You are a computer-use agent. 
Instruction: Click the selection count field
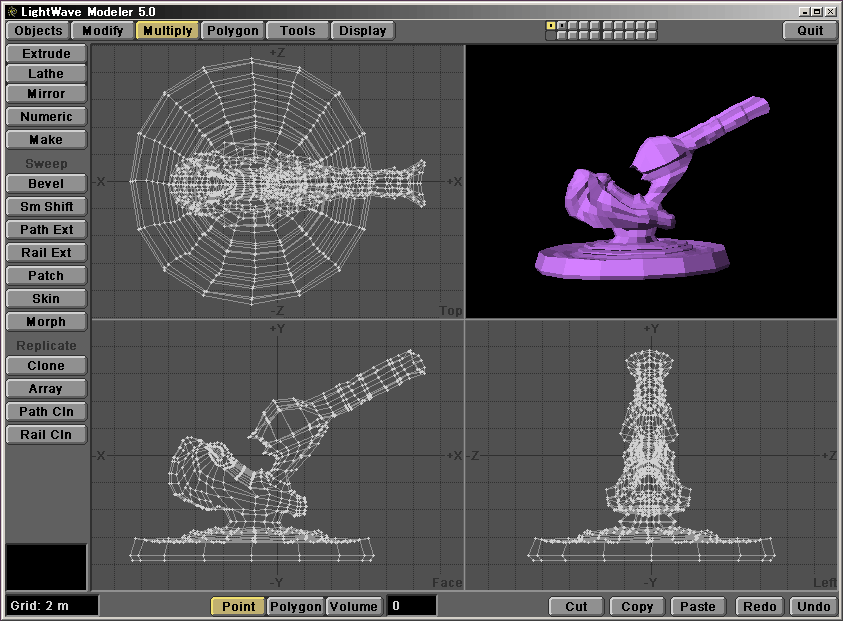(x=412, y=606)
